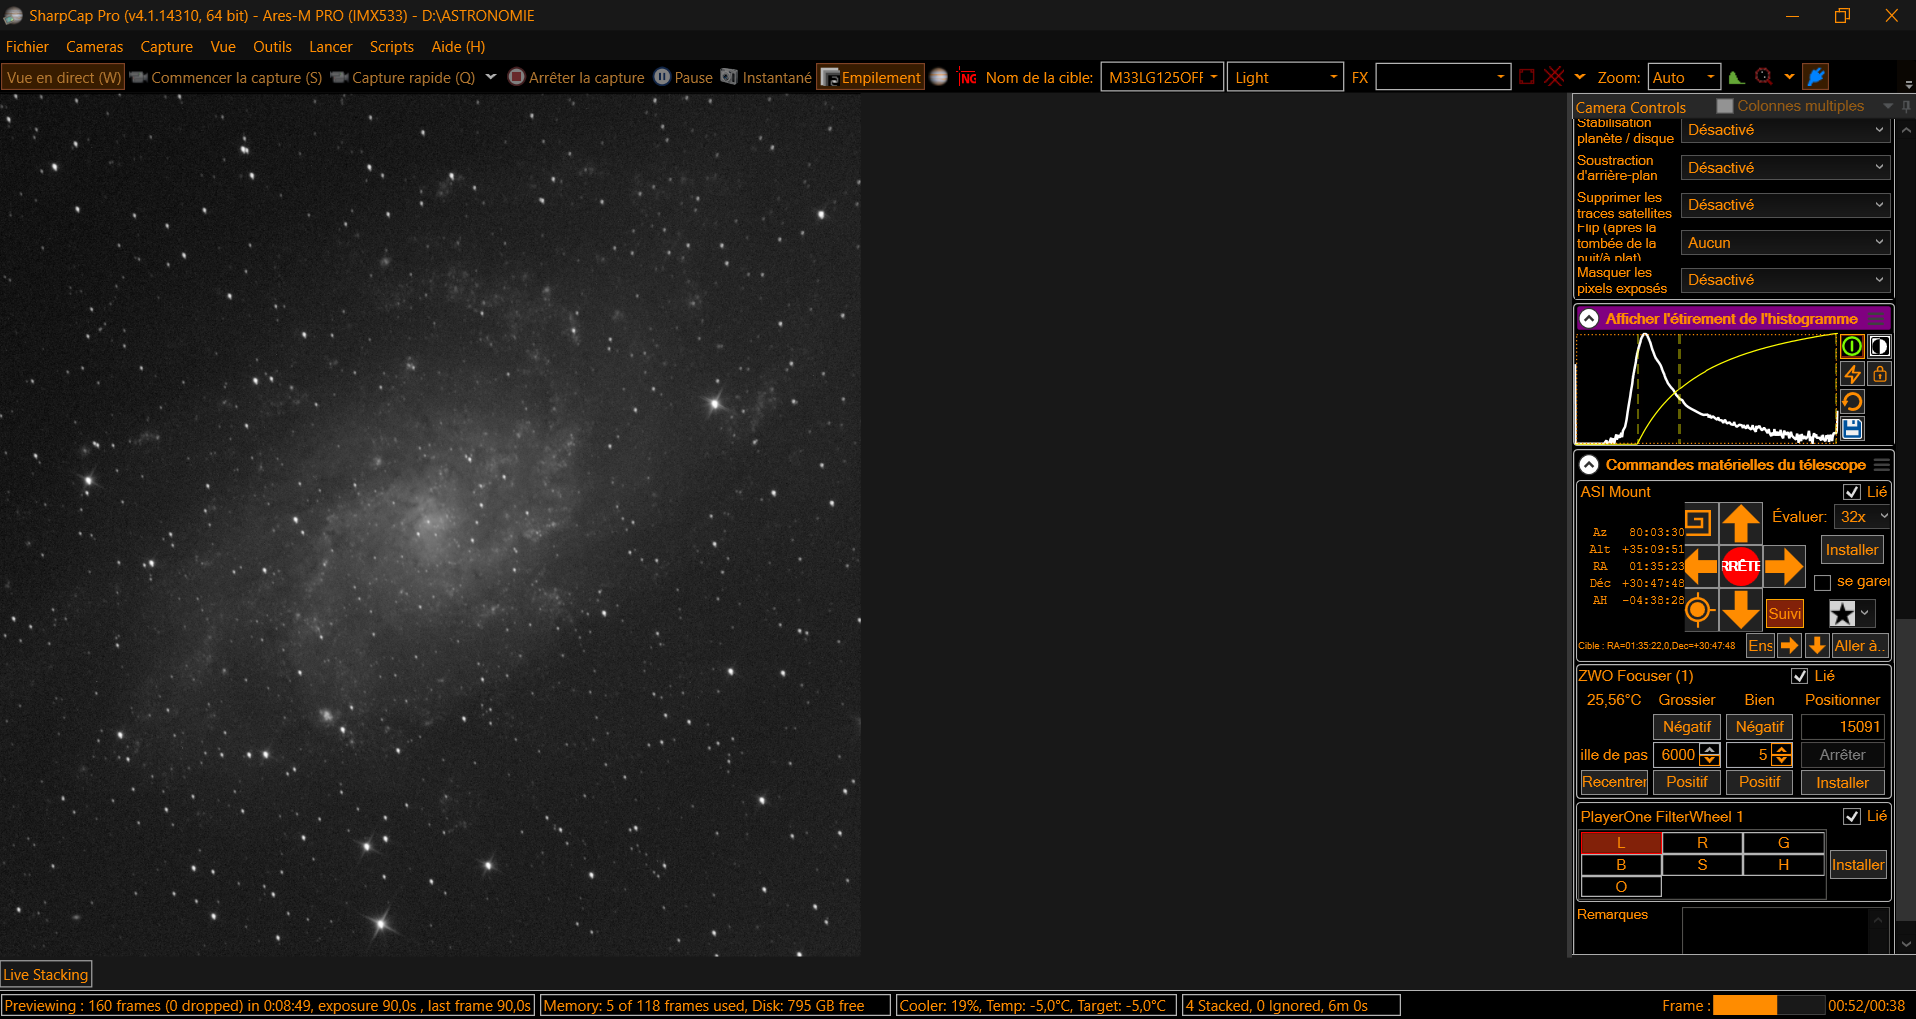The image size is (1916, 1019).
Task: Toggle the Suivi tracking button
Action: pos(1785,613)
